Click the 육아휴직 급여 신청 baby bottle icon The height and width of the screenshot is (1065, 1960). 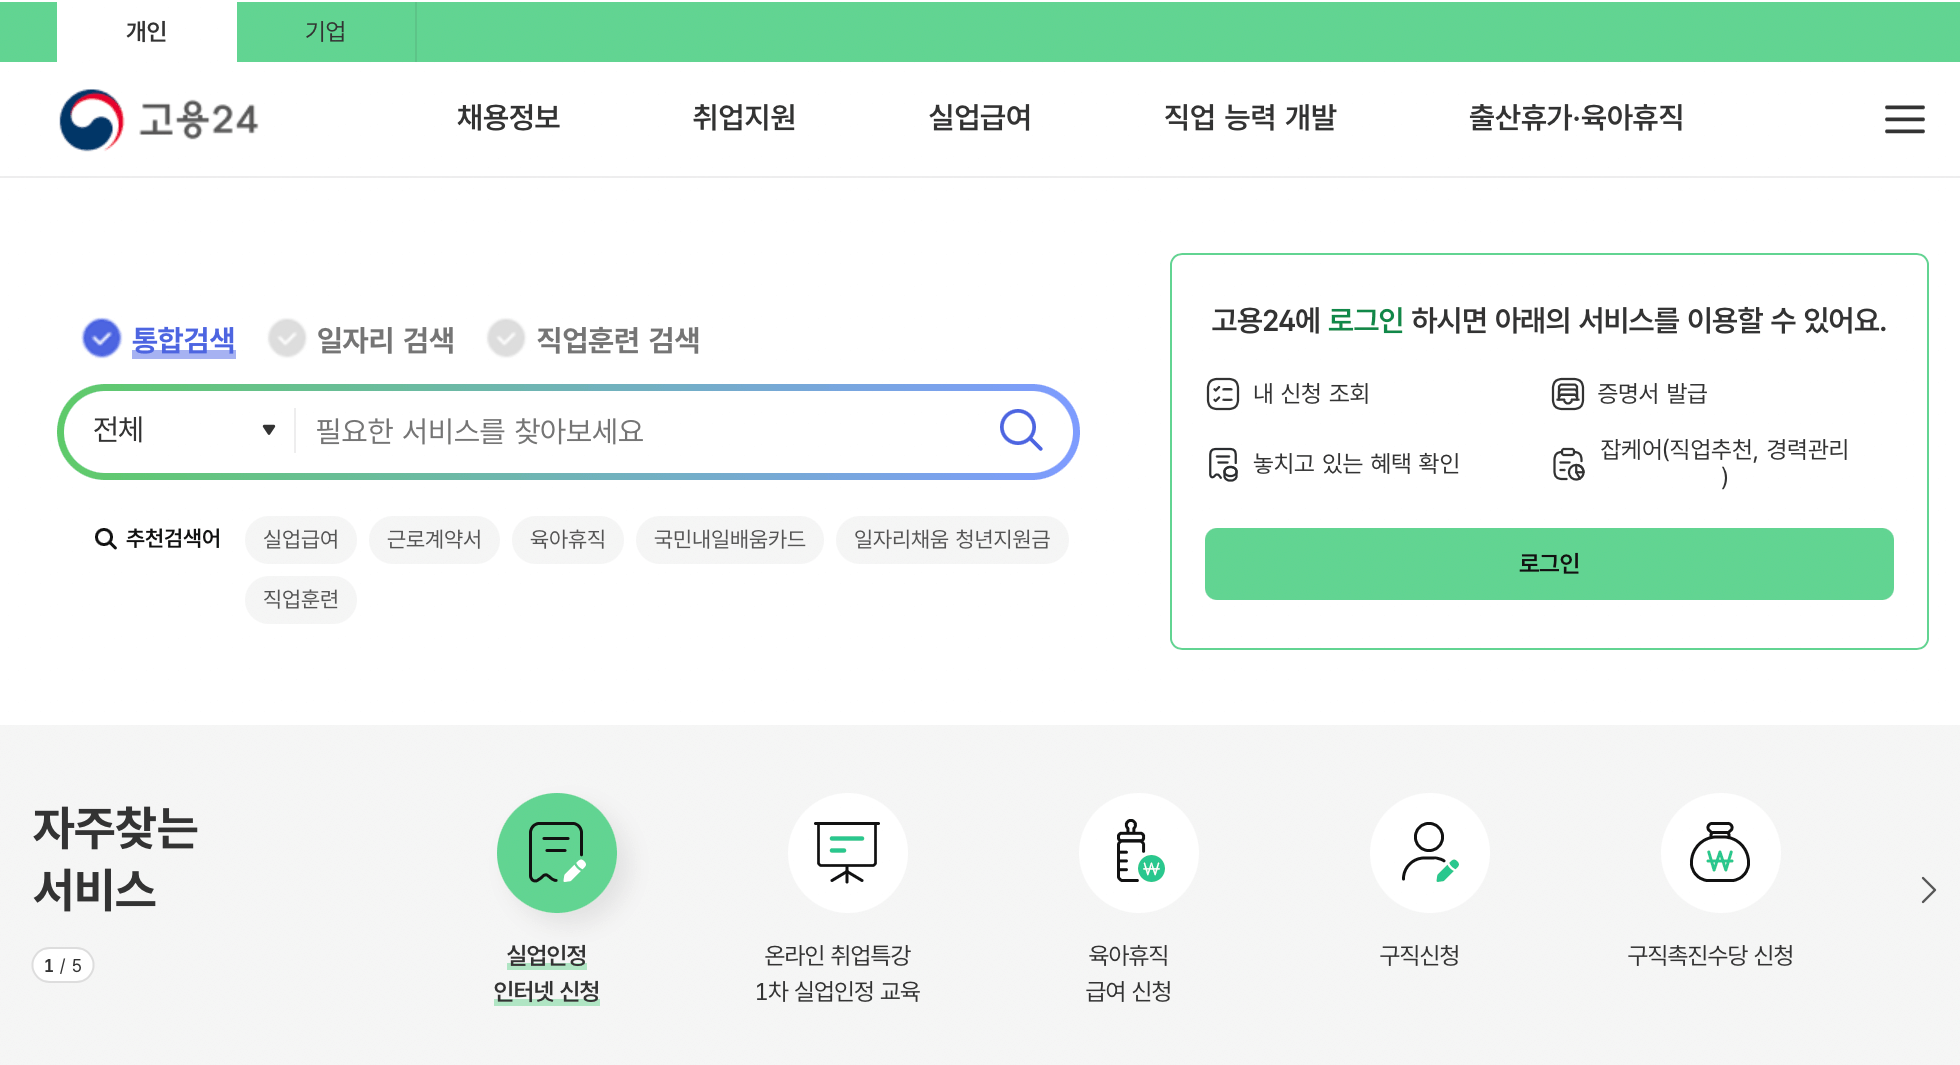(1138, 852)
